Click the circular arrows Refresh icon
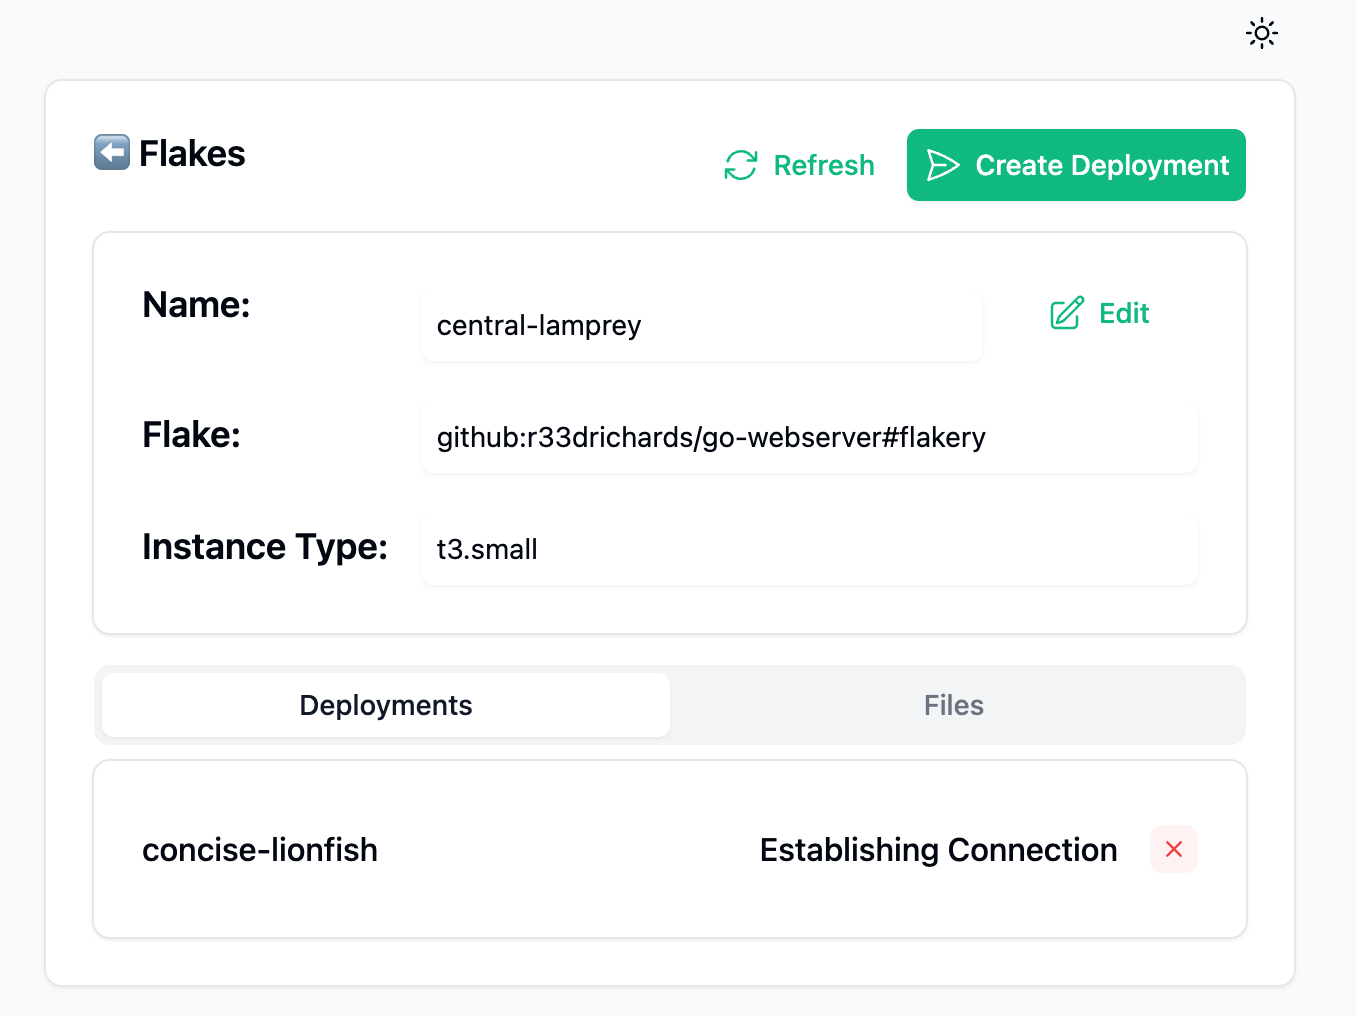 tap(741, 165)
